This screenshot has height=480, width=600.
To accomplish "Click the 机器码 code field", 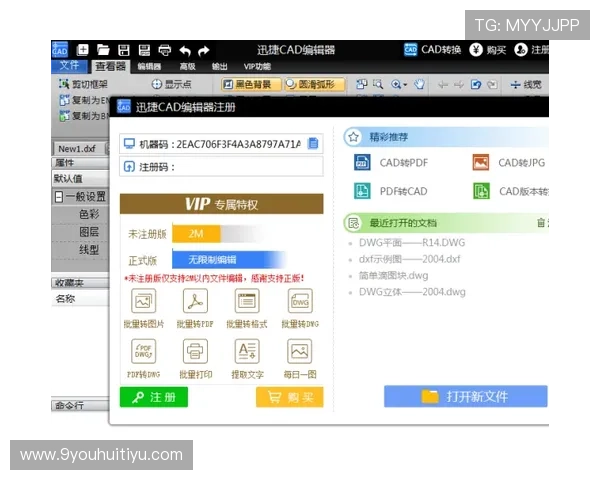I will 222,144.
